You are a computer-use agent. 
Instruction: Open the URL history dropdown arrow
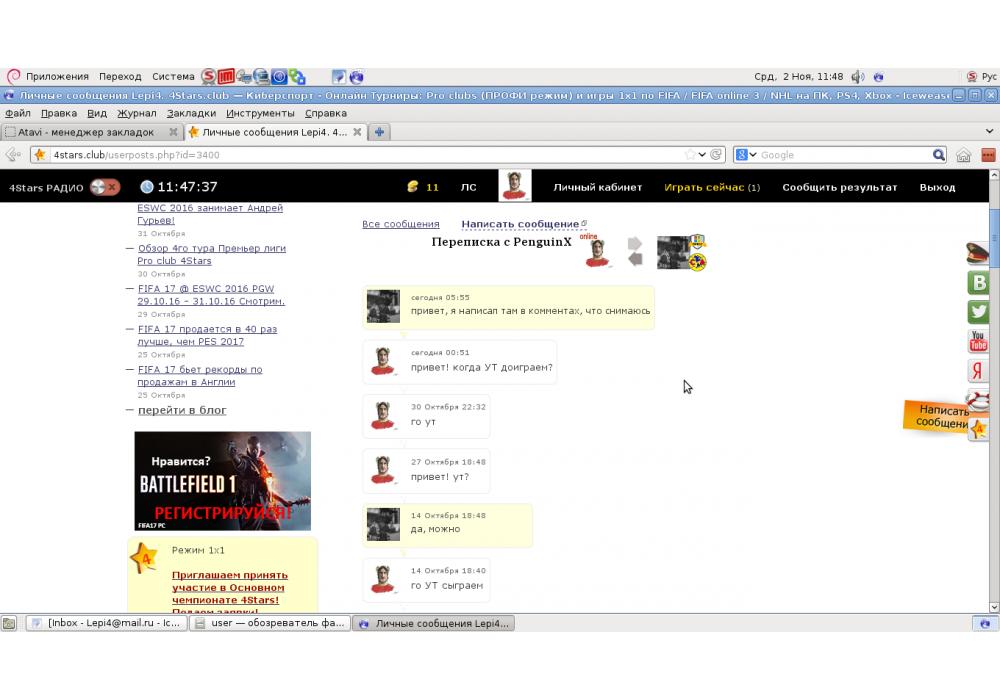point(703,155)
